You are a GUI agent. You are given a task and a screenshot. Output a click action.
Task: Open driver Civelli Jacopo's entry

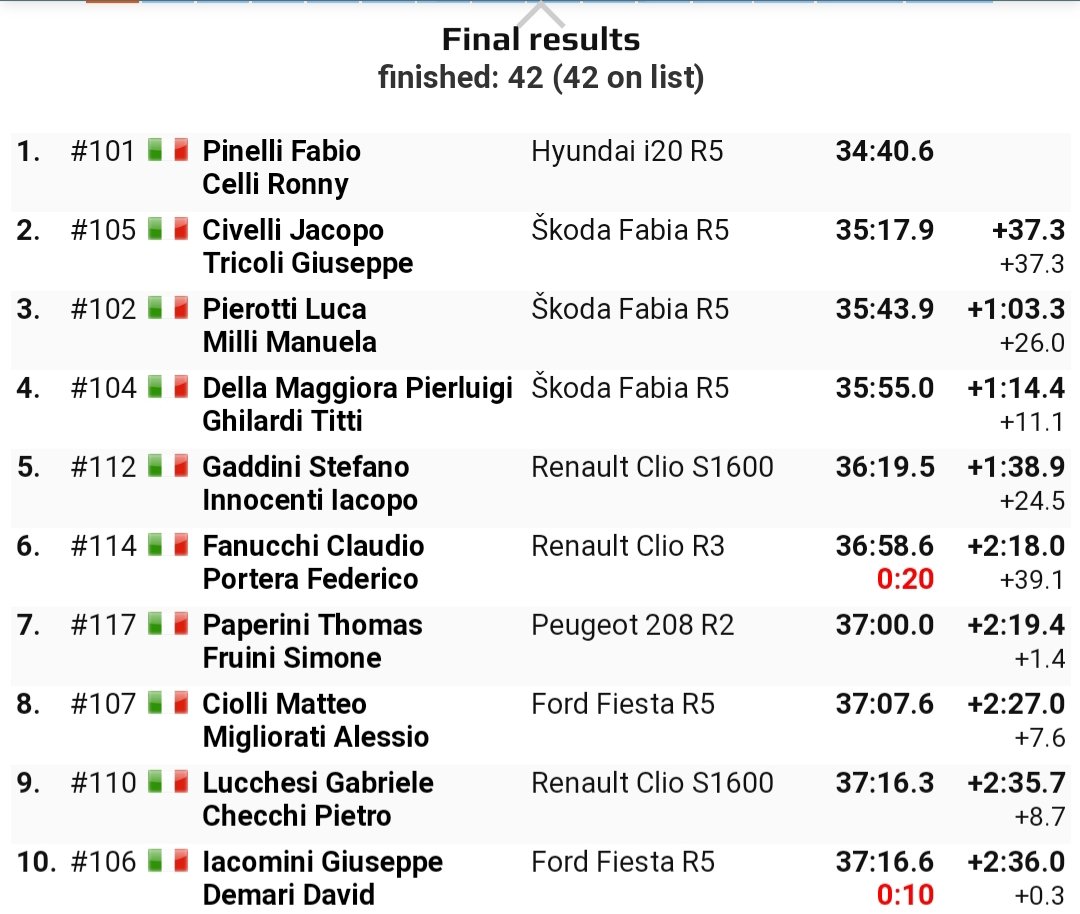(x=293, y=230)
